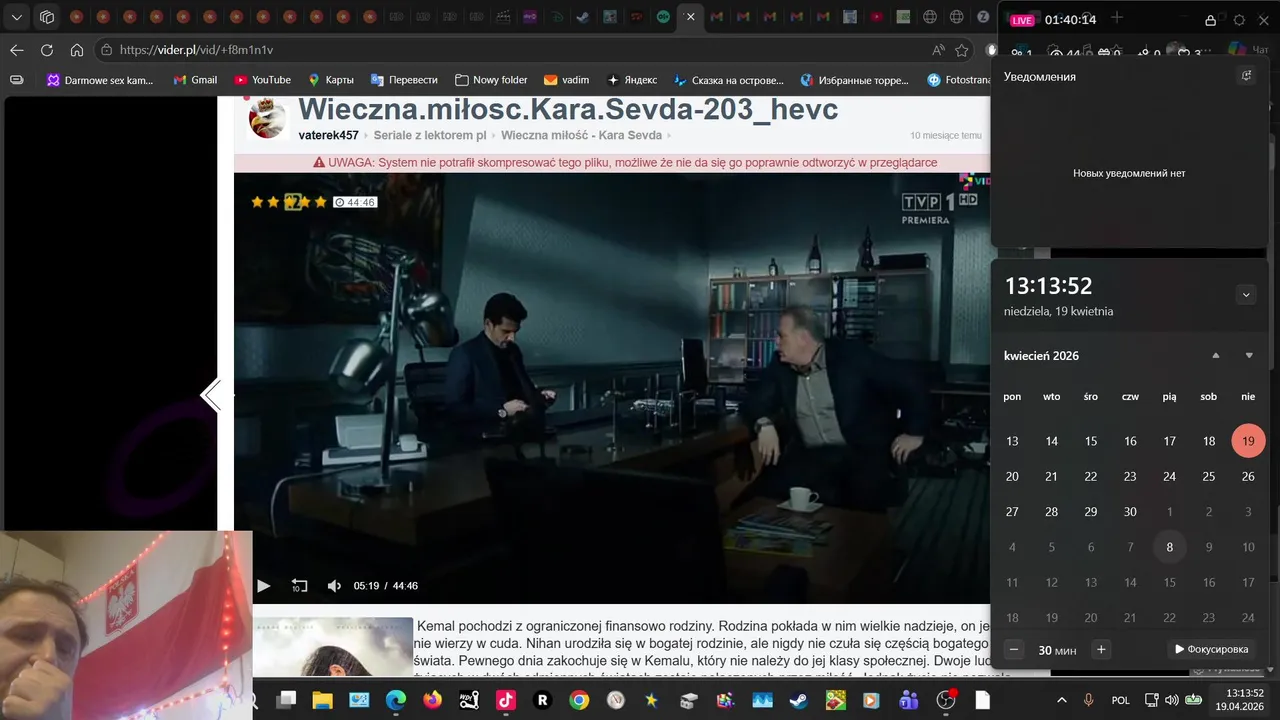Close the active browser tab

(690, 17)
